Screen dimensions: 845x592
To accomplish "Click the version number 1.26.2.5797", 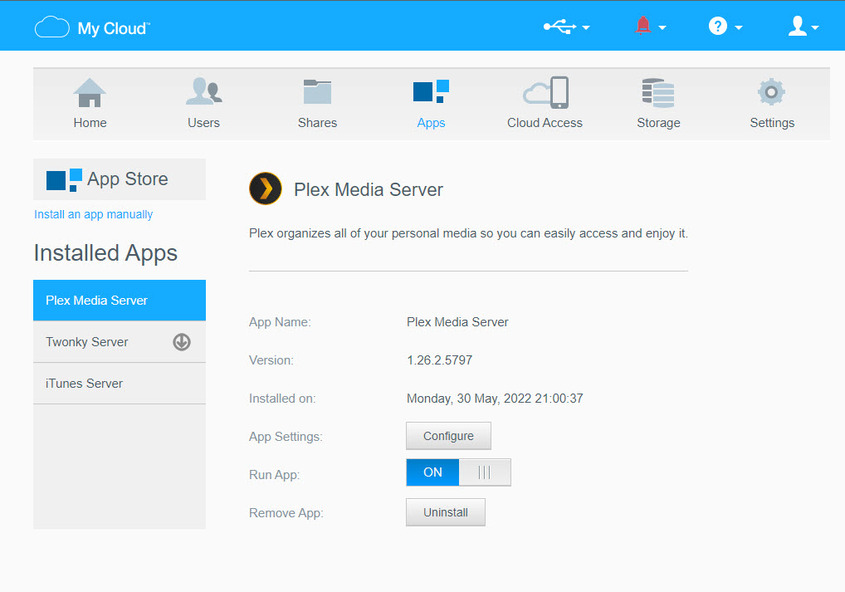I will tap(440, 360).
